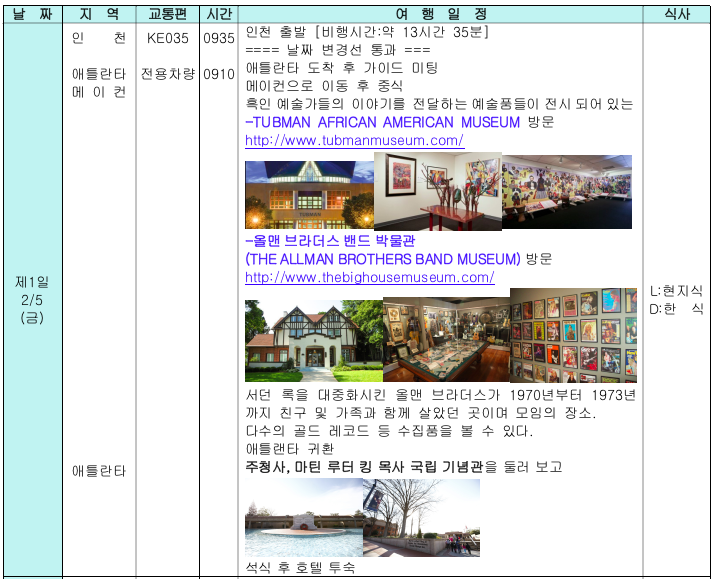This screenshot has height=579, width=714.
Task: Click flight number 'KE035'
Action: (168, 38)
